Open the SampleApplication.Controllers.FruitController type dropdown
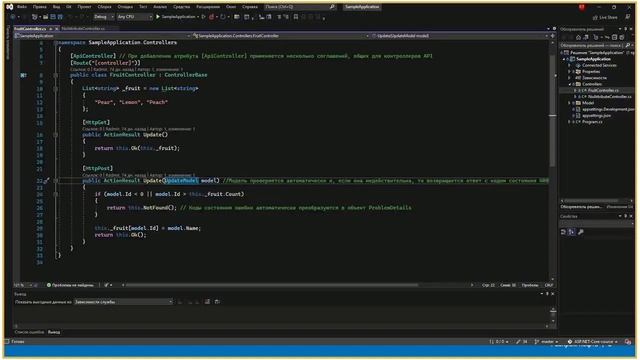The image size is (640, 360). point(281,36)
